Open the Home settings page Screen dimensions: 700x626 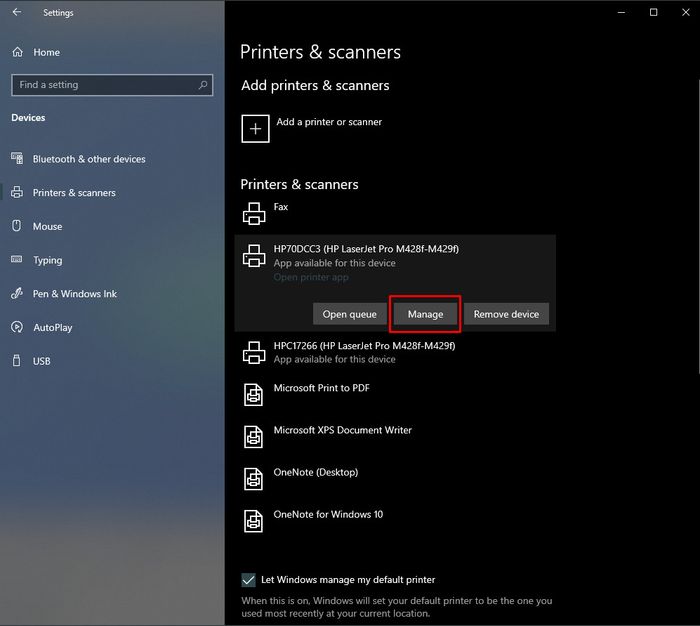47,52
